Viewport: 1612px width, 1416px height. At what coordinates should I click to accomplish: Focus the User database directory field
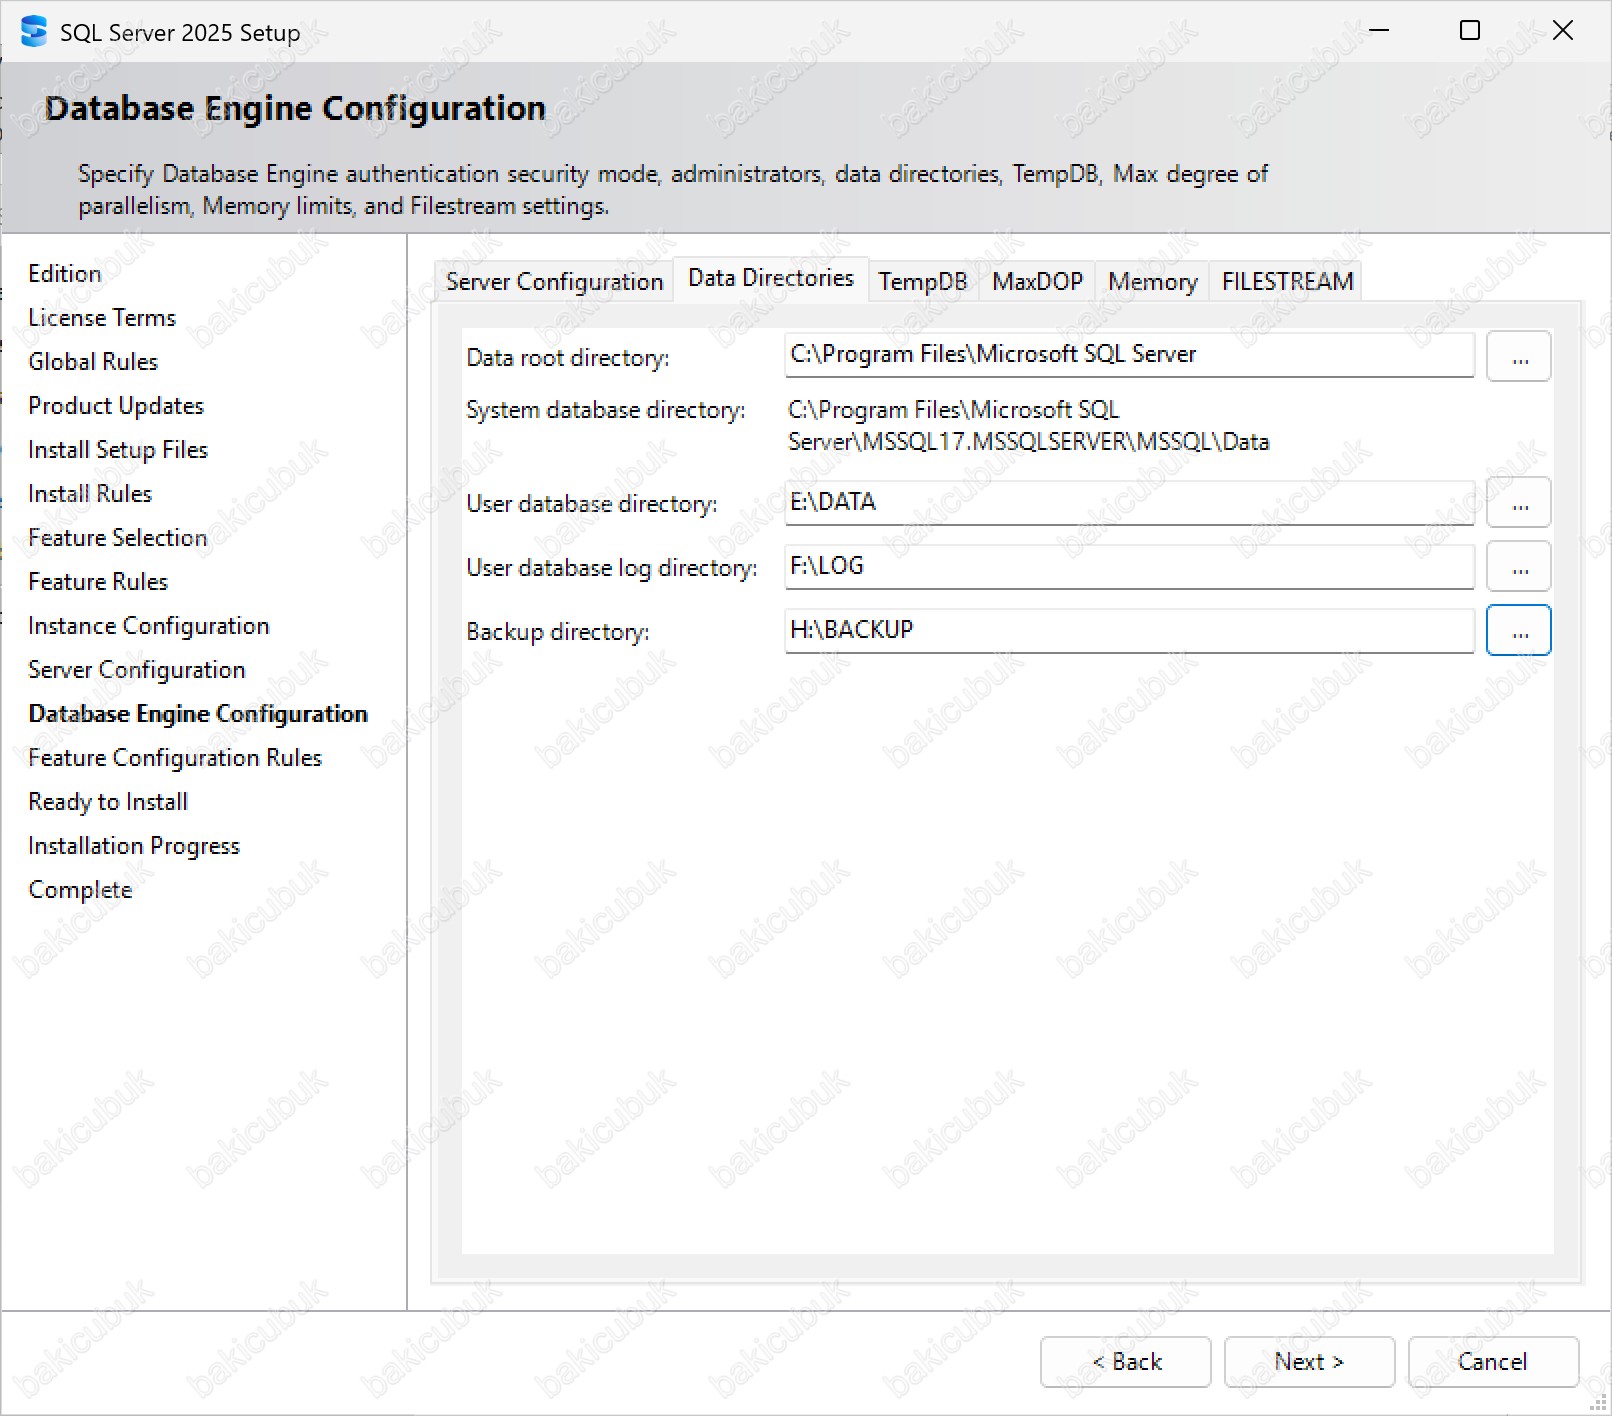point(1128,502)
